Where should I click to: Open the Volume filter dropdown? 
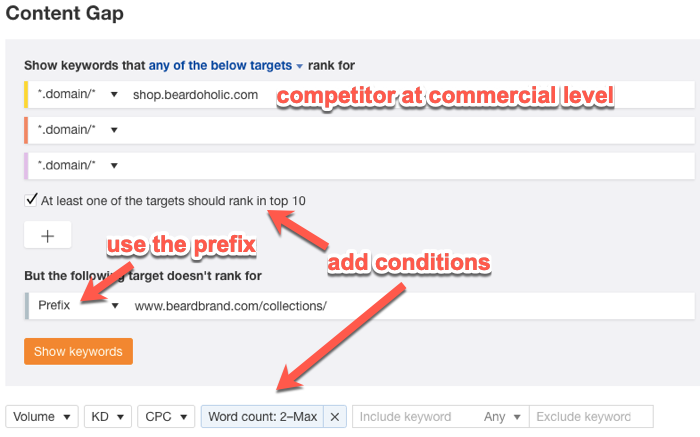coord(42,417)
